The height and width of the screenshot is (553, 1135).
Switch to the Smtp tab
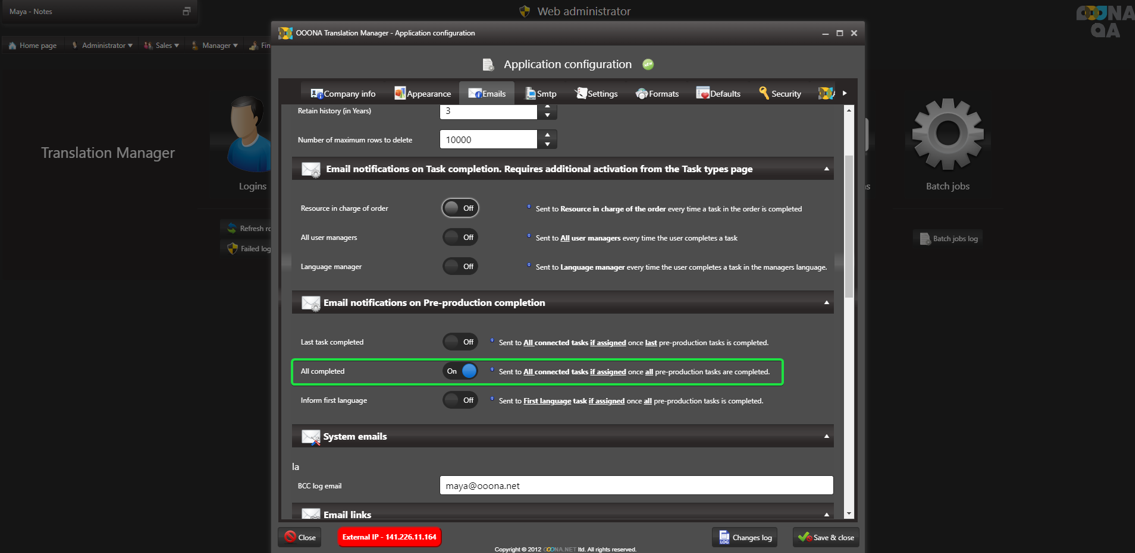point(541,93)
